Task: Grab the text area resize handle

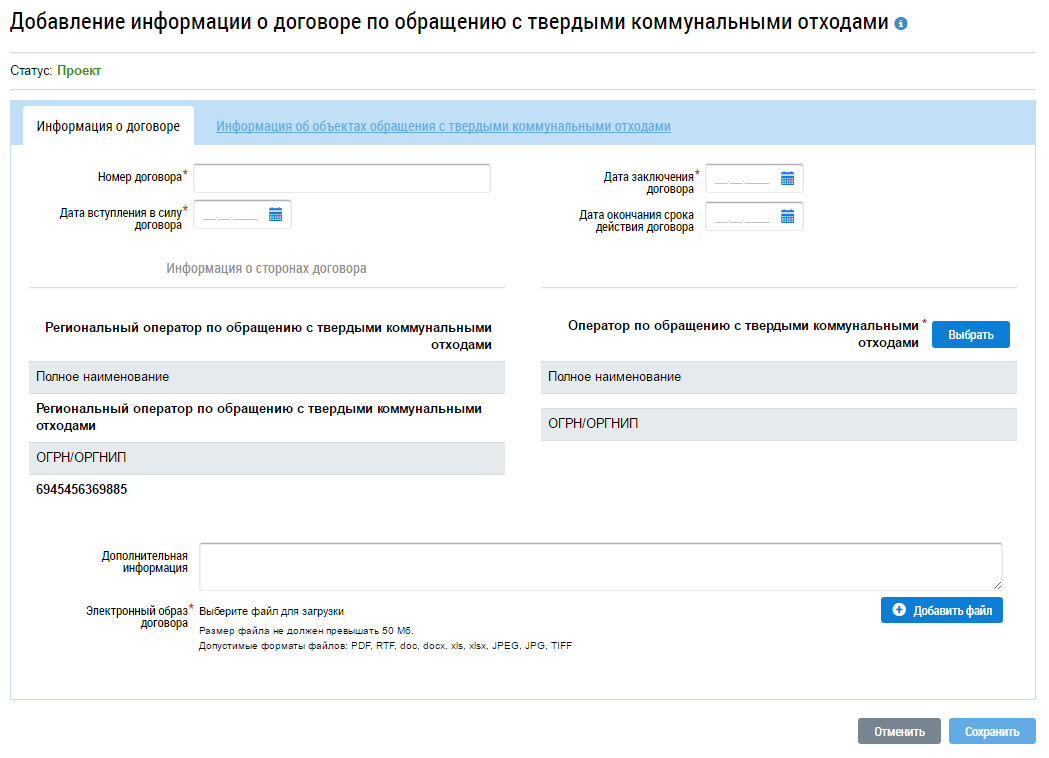Action: click(x=996, y=584)
